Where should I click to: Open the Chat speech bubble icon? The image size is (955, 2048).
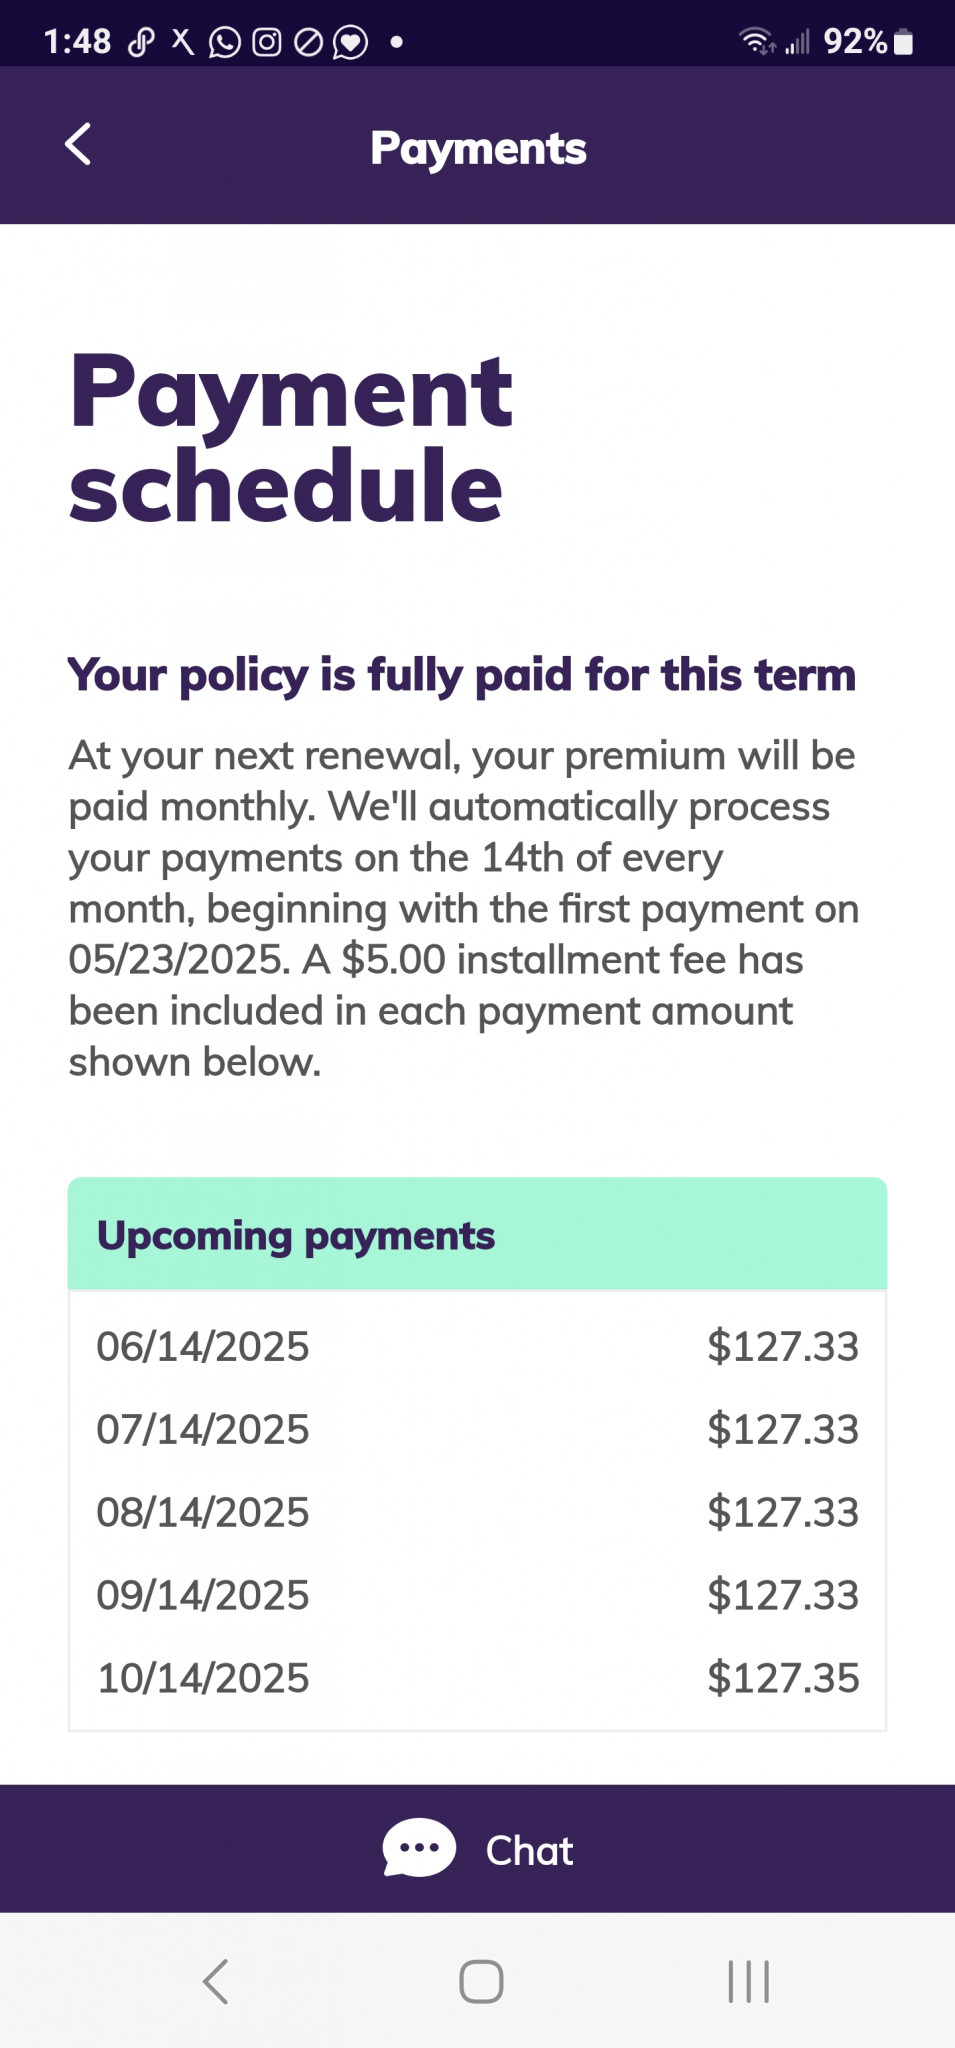tap(419, 1847)
